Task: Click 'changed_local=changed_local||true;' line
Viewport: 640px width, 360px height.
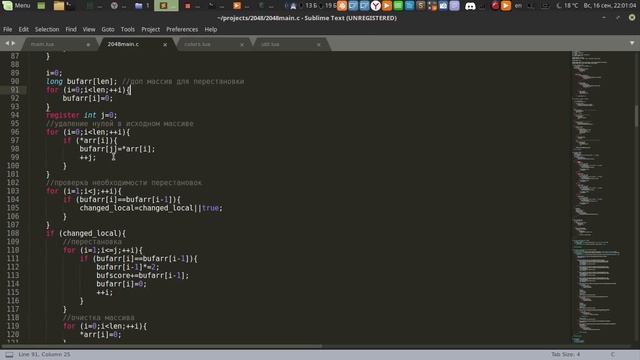Action: (151, 208)
